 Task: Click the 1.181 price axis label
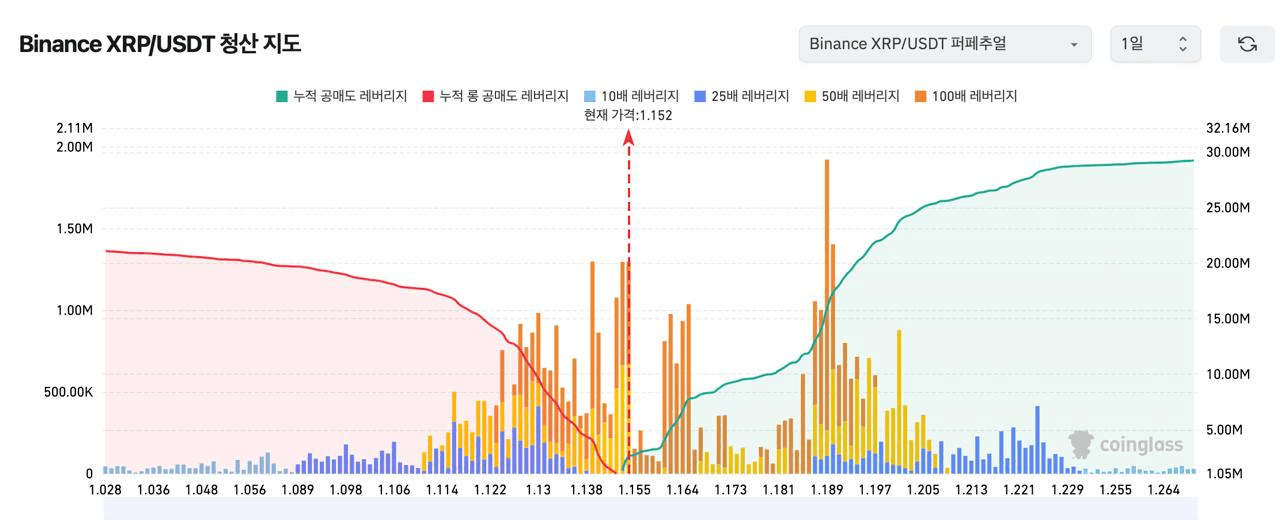pyautogui.click(x=778, y=490)
